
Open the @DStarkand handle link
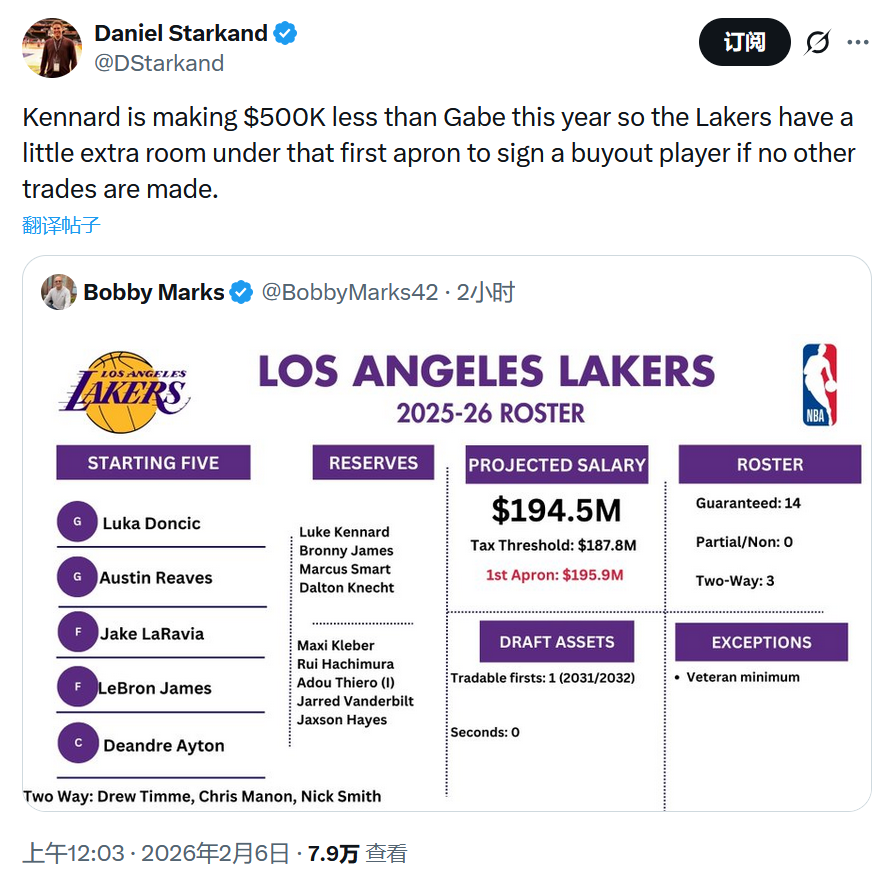pyautogui.click(x=158, y=63)
